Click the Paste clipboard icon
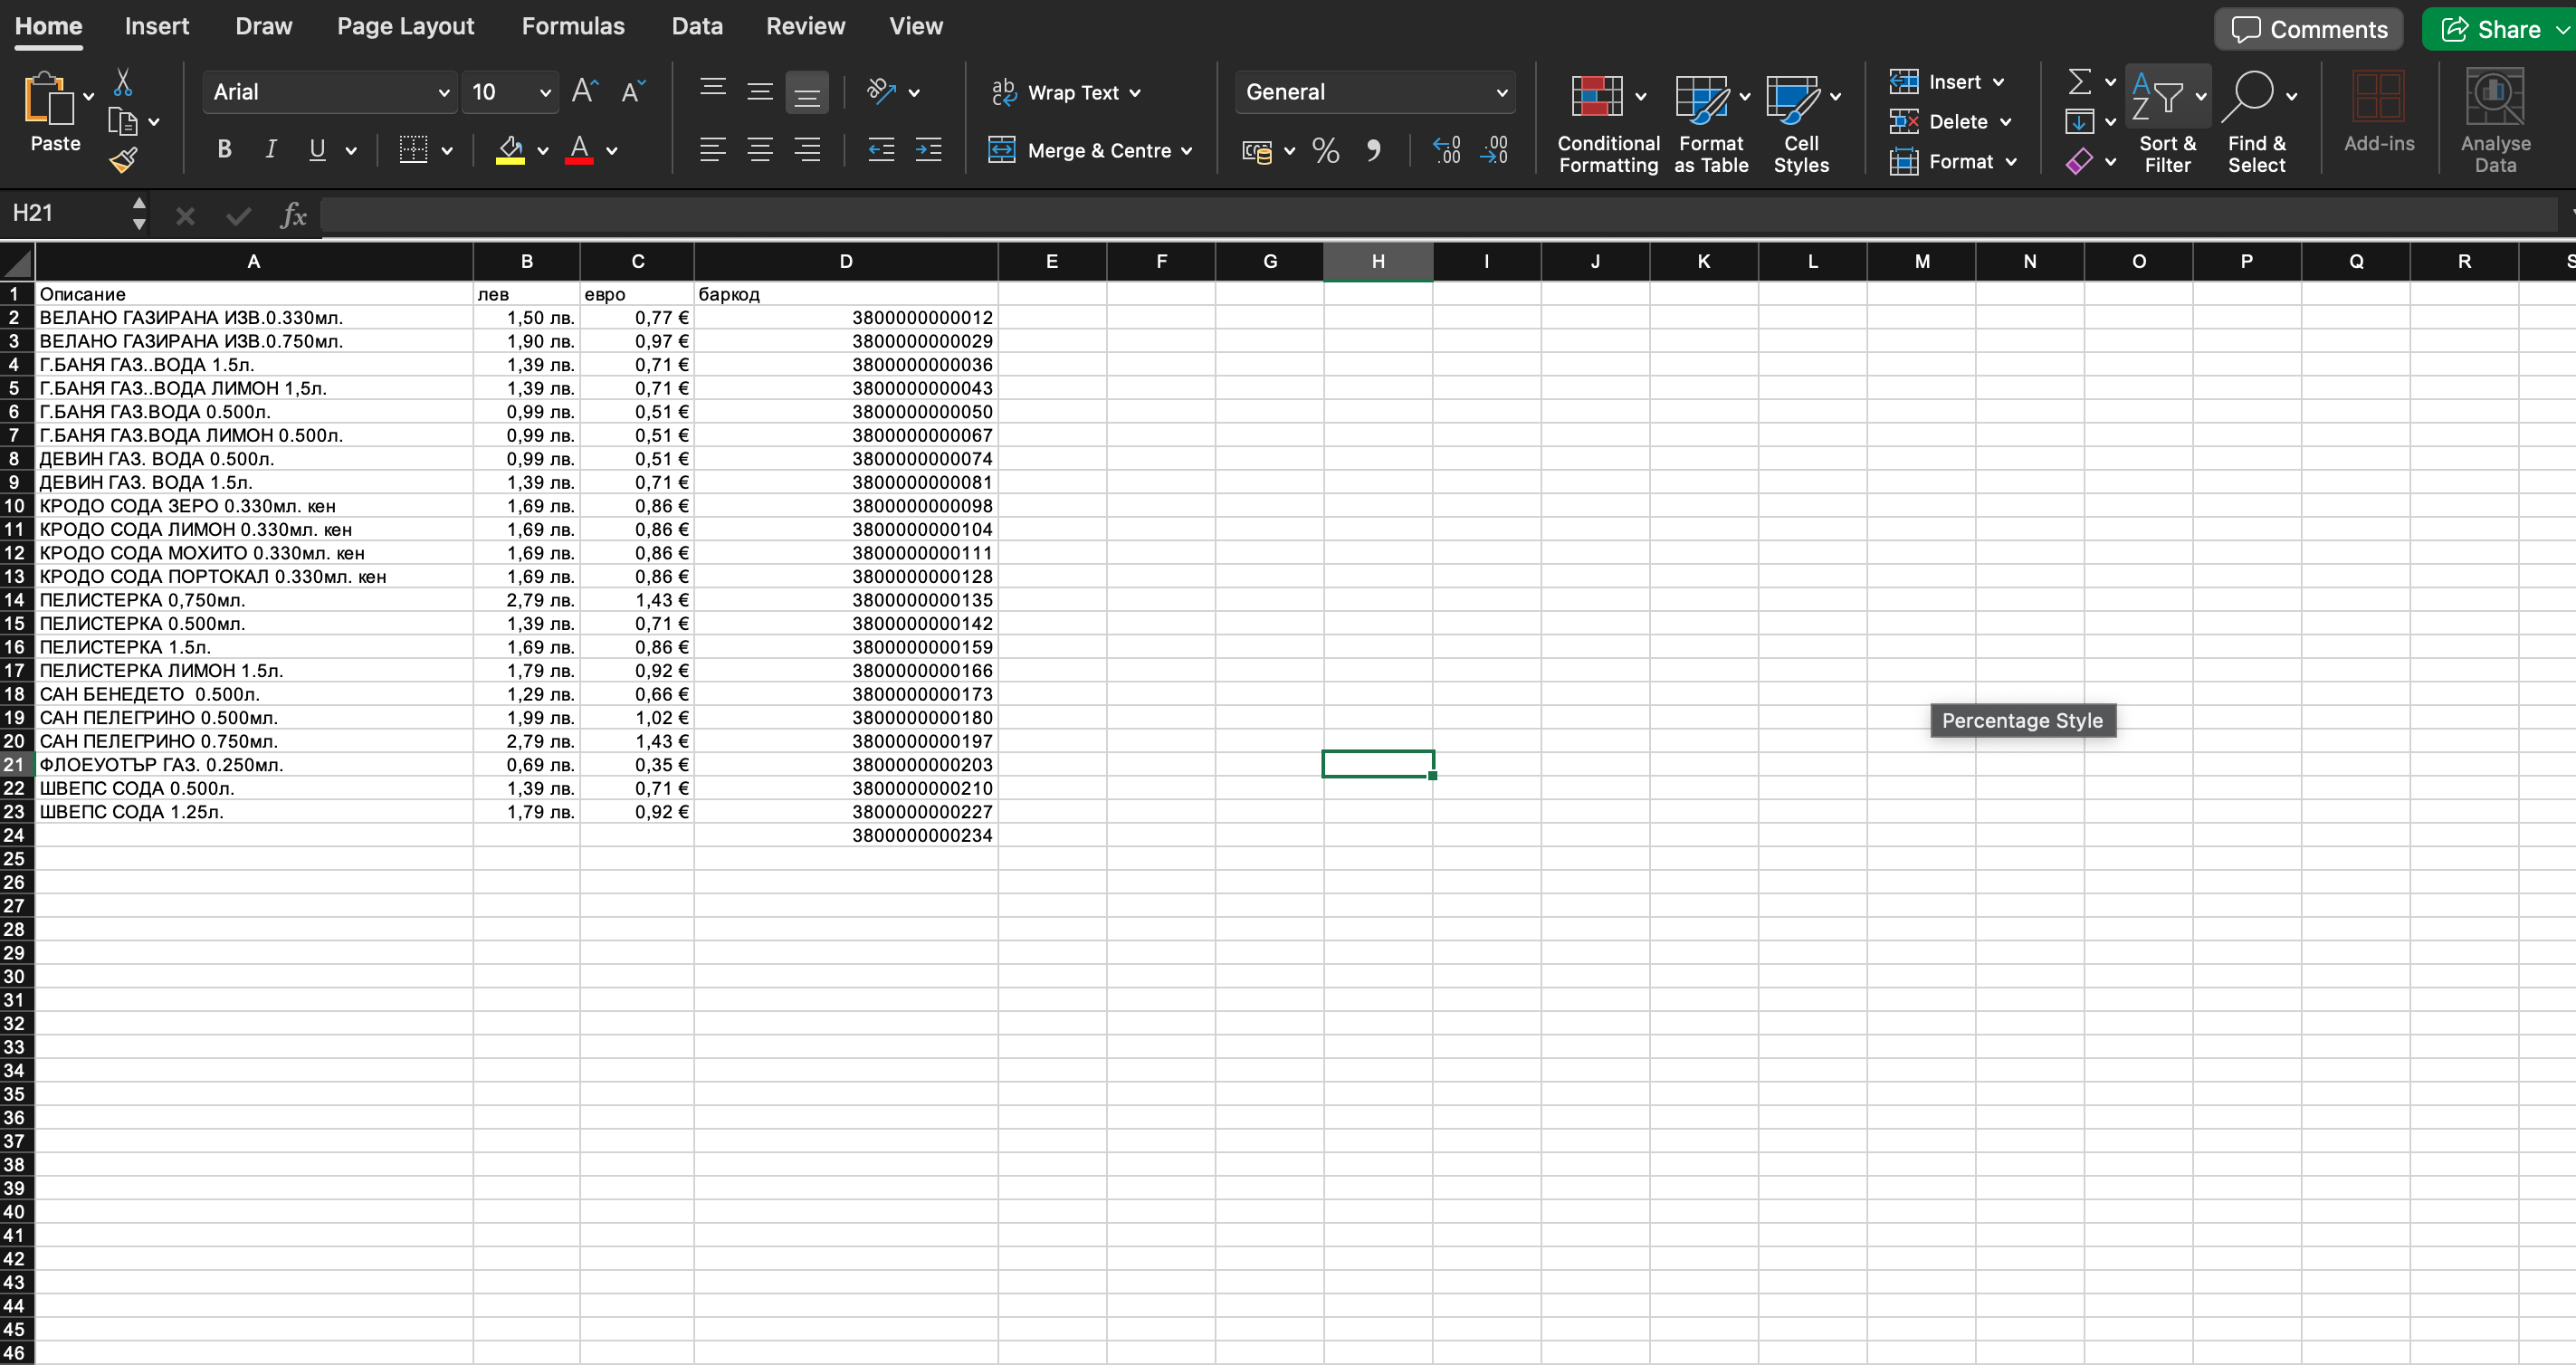2576x1365 pixels. click(48, 98)
